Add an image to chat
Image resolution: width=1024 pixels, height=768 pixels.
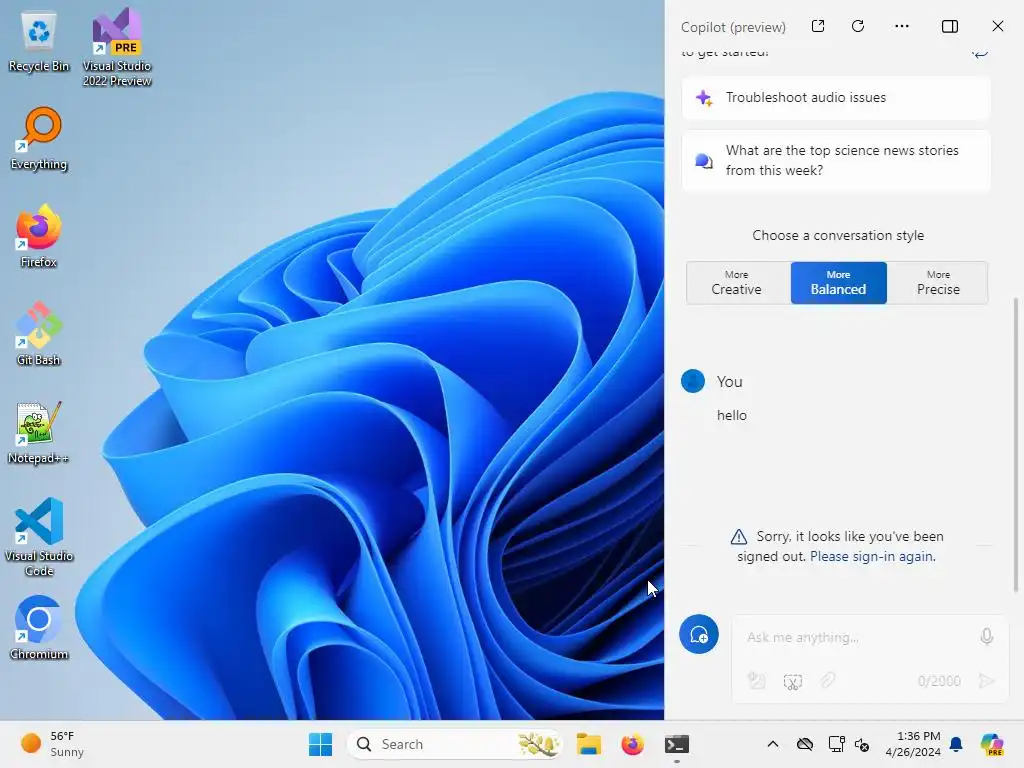click(756, 681)
